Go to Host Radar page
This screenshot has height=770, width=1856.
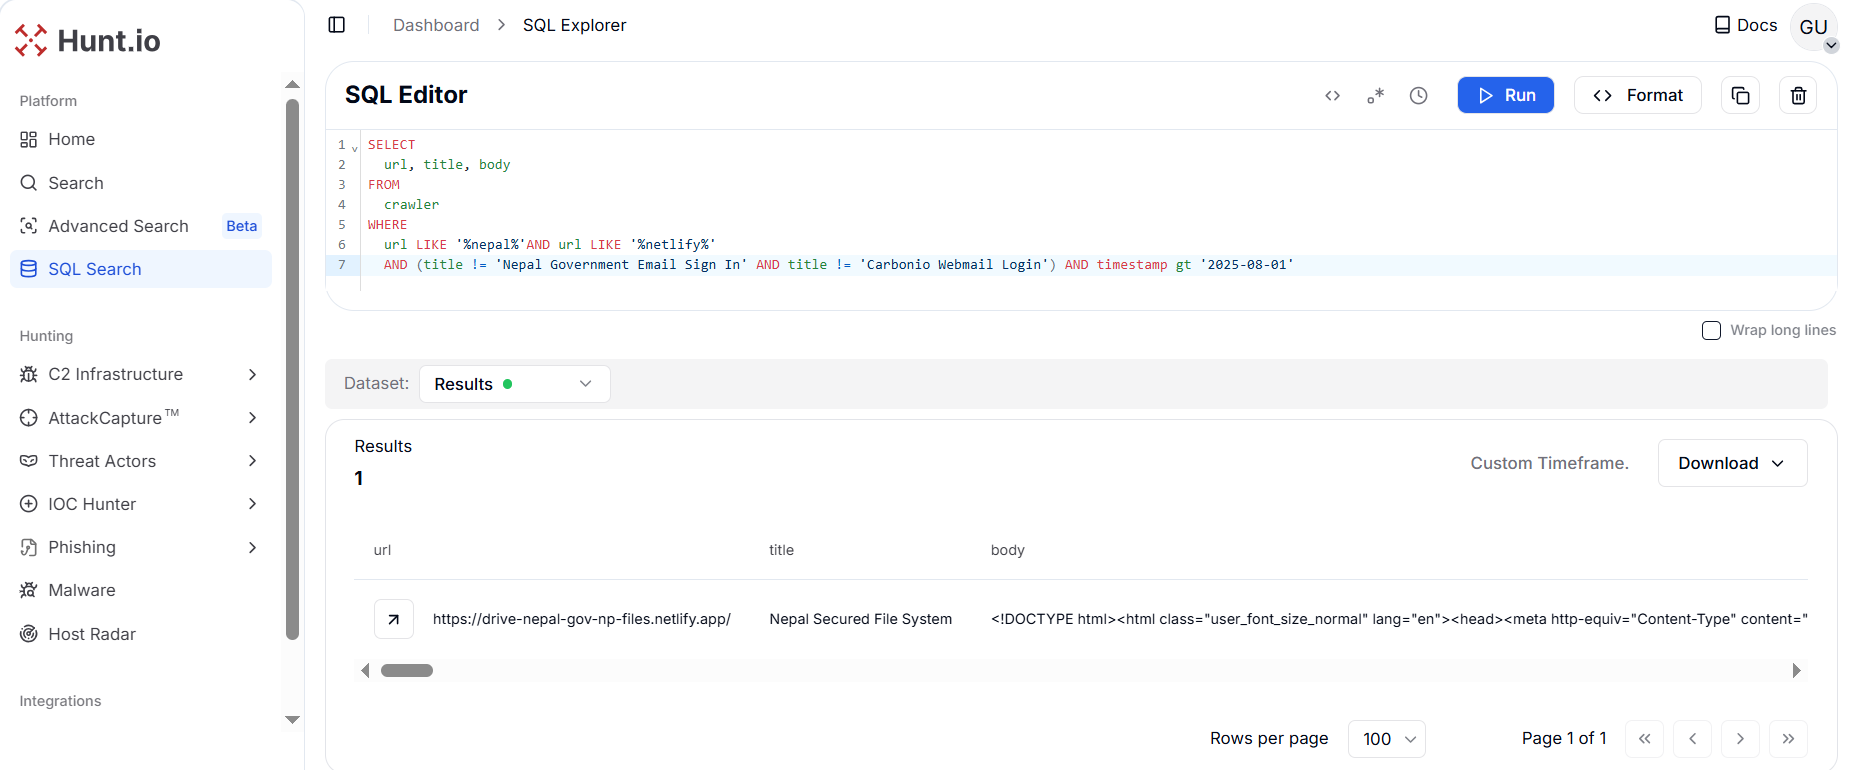[92, 634]
